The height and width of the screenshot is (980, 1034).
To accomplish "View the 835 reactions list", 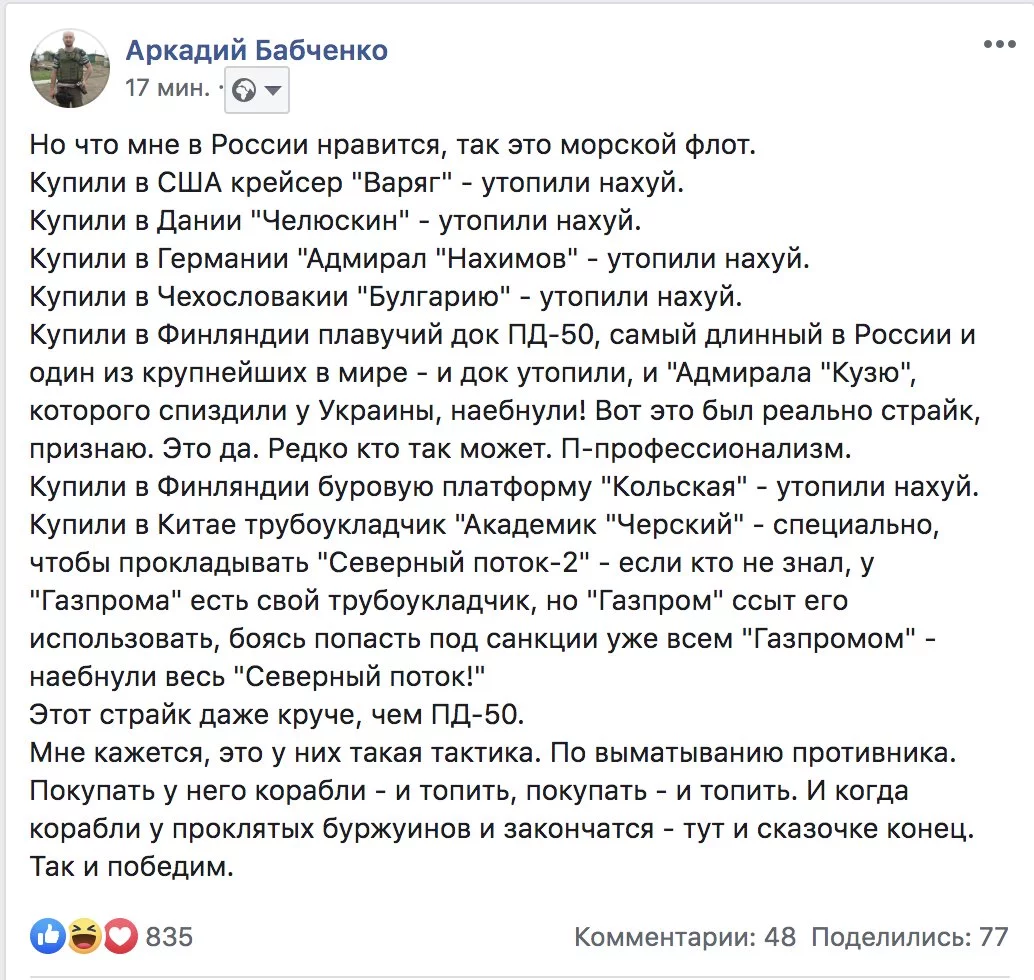I will point(169,936).
